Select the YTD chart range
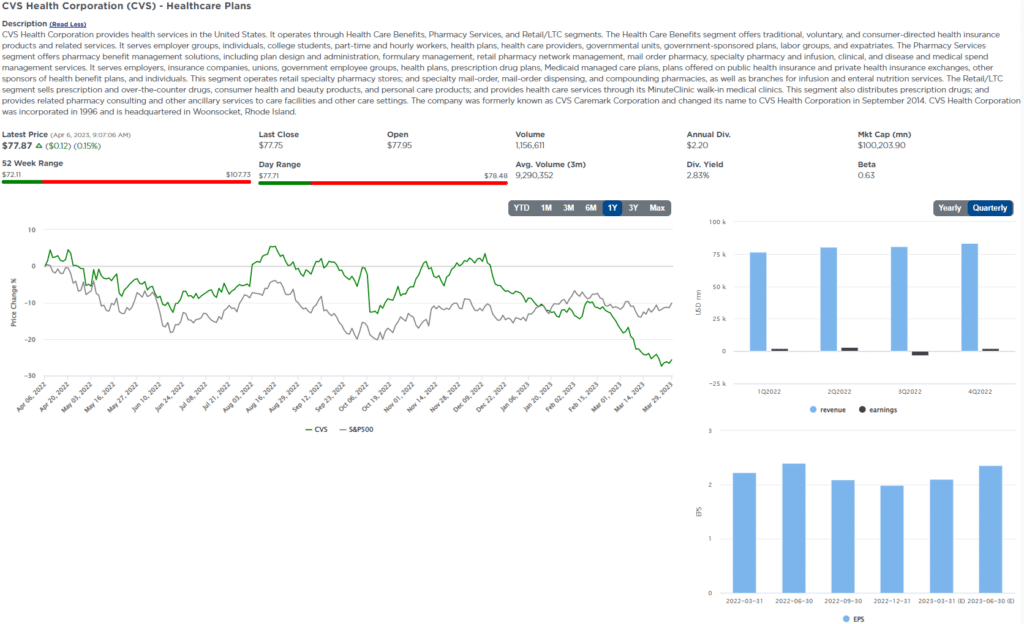1024x624 pixels. [521, 208]
